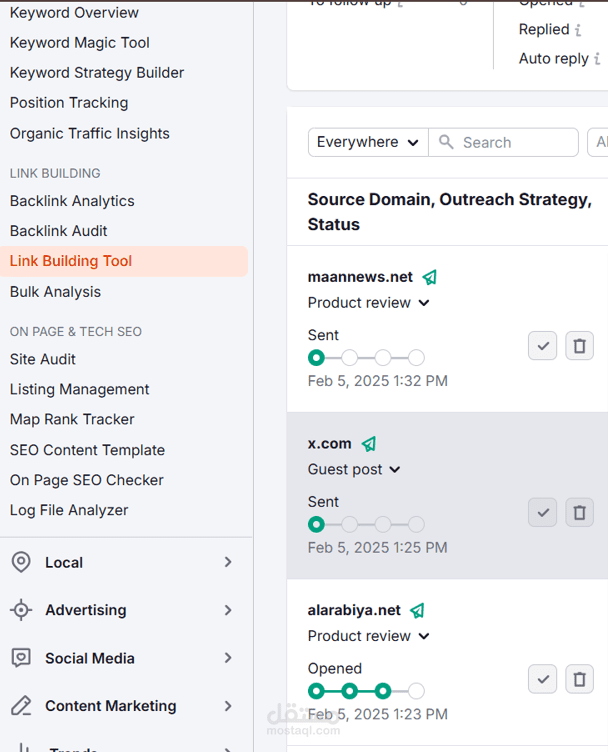Viewport: 608px width, 752px height.
Task: Click the Source Domain, Outreach Strategy column header
Action: 450,212
